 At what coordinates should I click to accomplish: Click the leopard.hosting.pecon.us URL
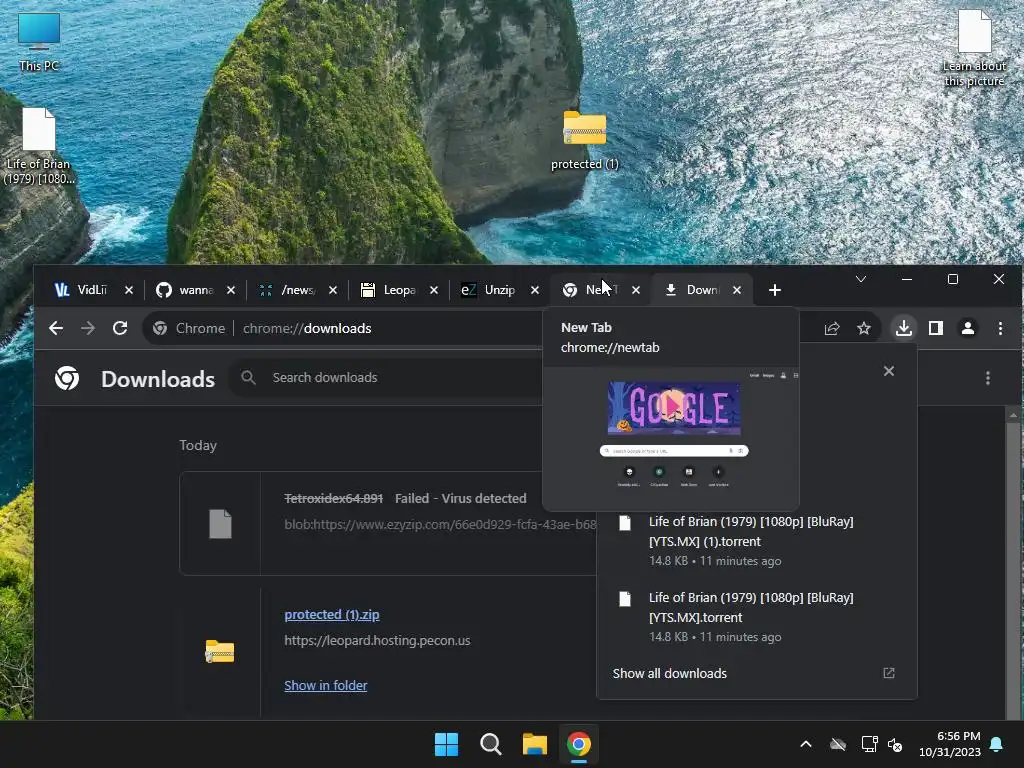click(377, 641)
